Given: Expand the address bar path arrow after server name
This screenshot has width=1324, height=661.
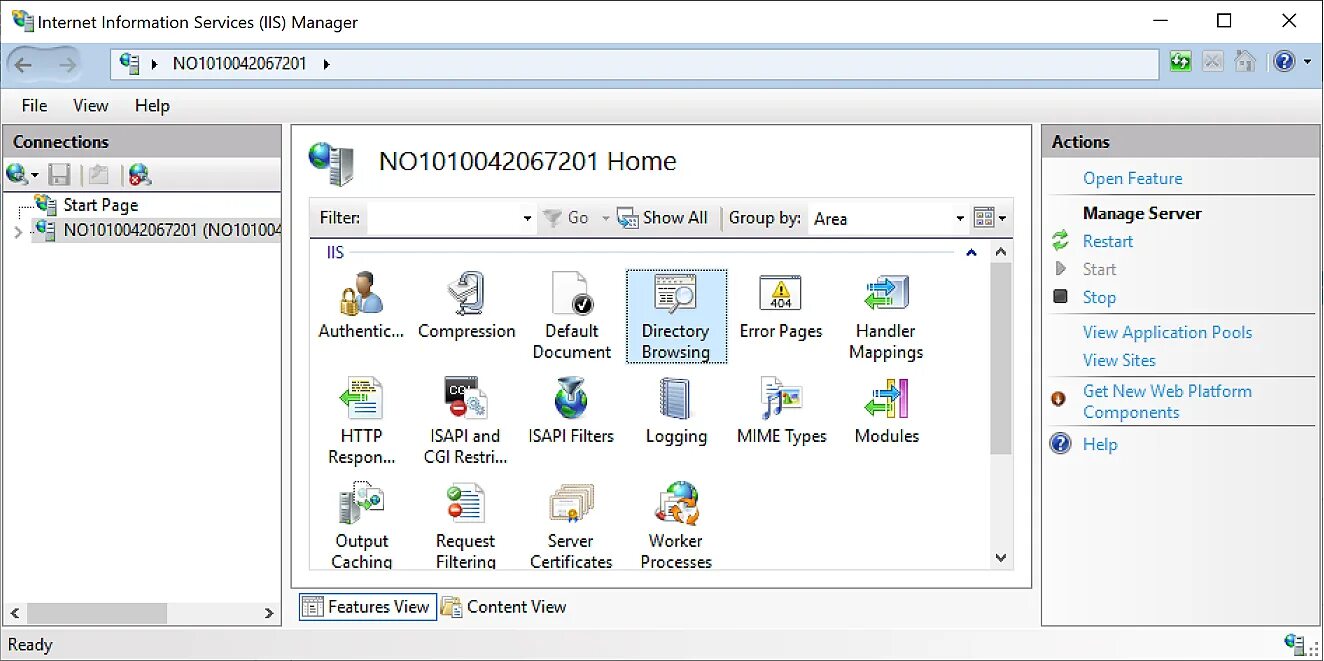Looking at the screenshot, I should 326,64.
